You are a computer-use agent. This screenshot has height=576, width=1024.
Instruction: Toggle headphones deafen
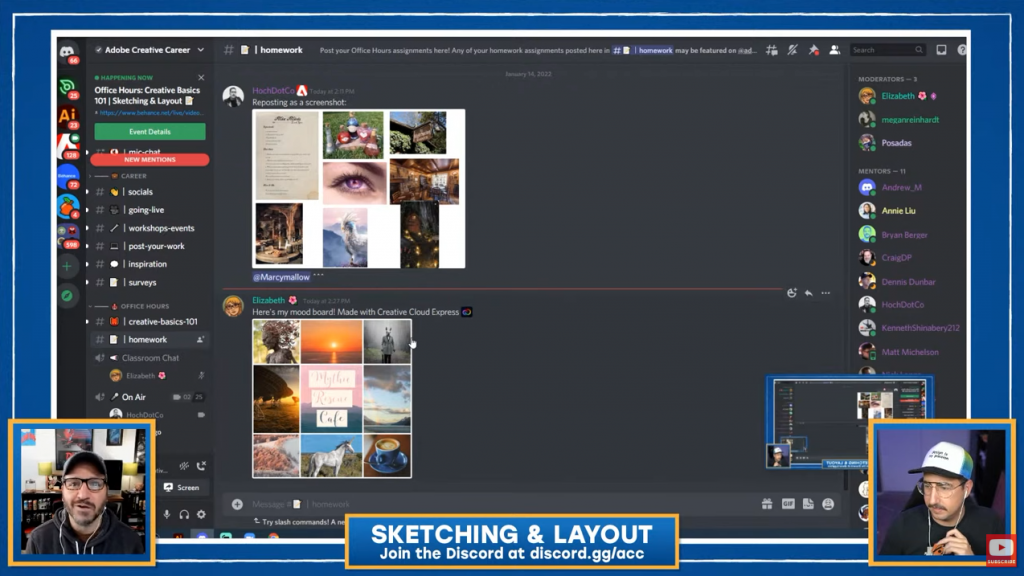click(184, 515)
